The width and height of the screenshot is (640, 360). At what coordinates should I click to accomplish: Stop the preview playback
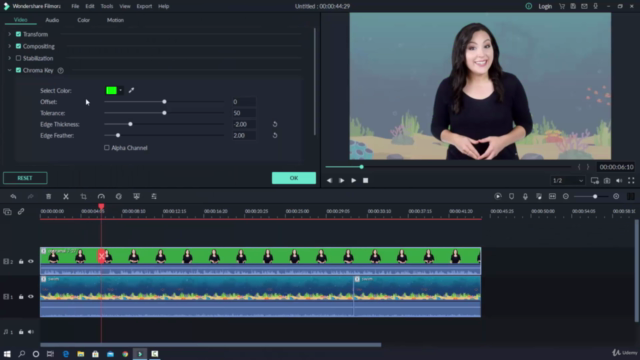366,180
